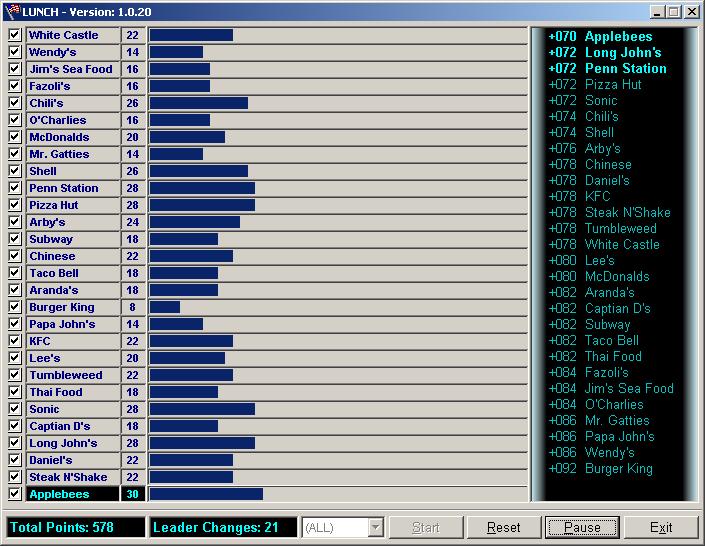Click the (ALL) combo box field
The width and height of the screenshot is (705, 546).
pyautogui.click(x=343, y=527)
